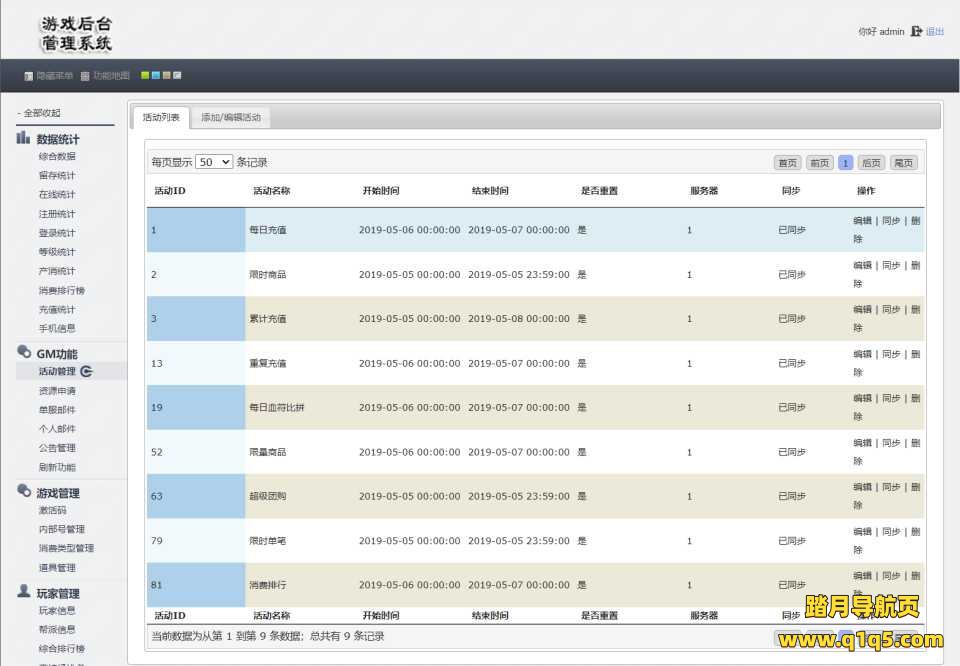960x666 pixels.
Task: Click the logout icon beside 退出
Action: (x=916, y=32)
